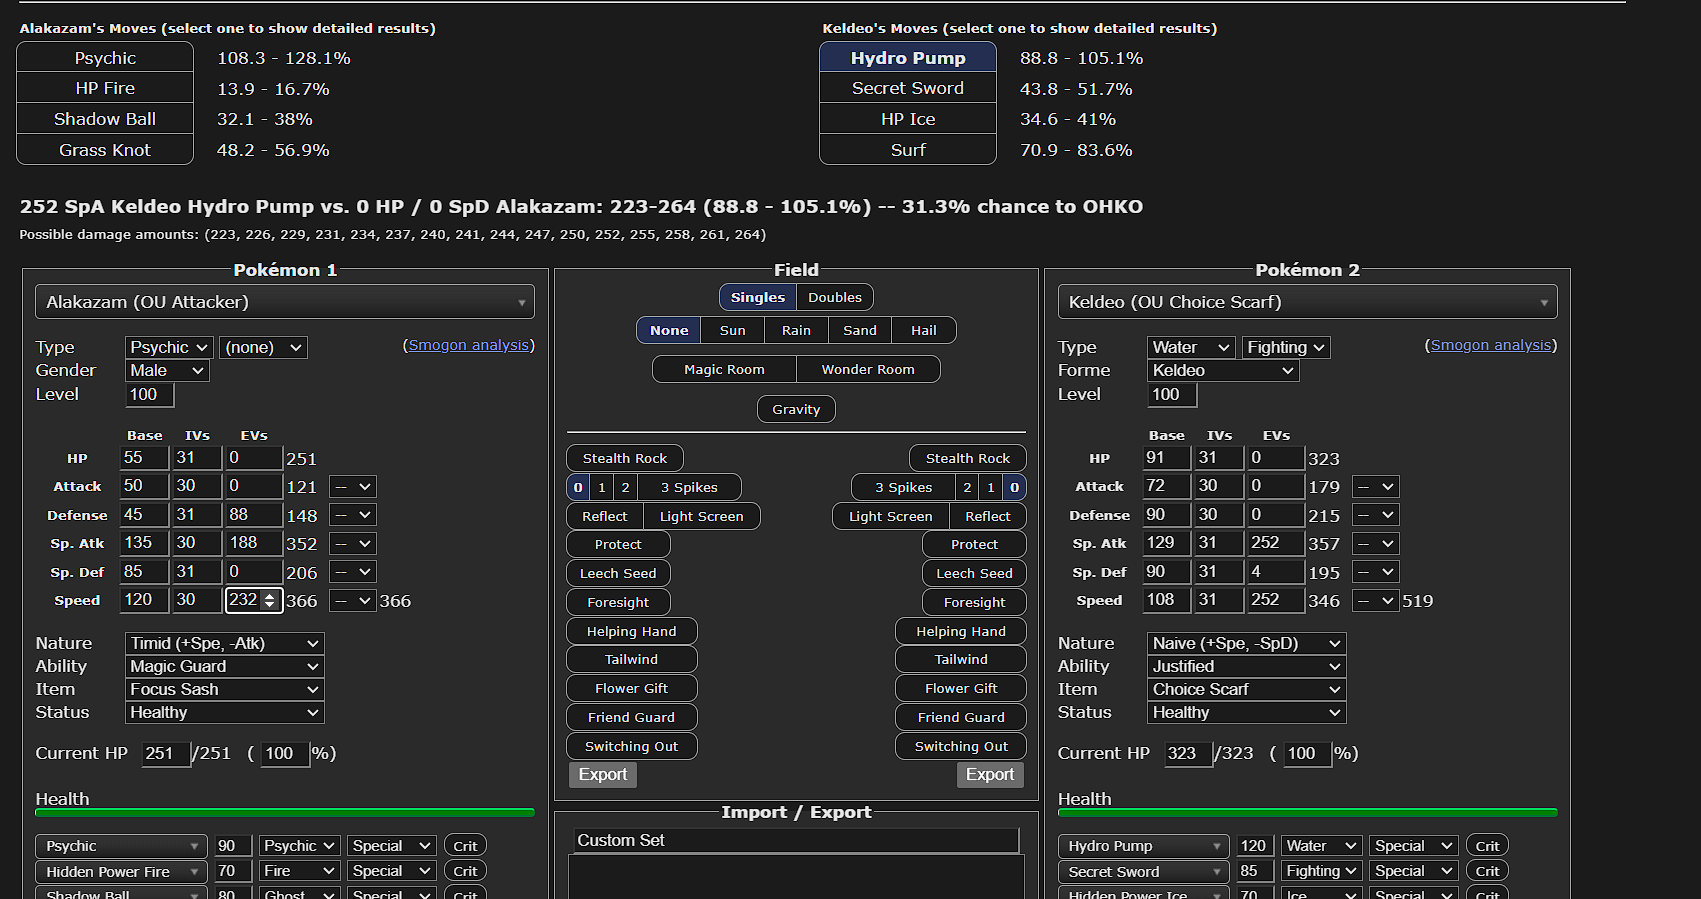Click Alakazam's Speed EVs stepper arrows
The height and width of the screenshot is (899, 1701).
pos(269,600)
